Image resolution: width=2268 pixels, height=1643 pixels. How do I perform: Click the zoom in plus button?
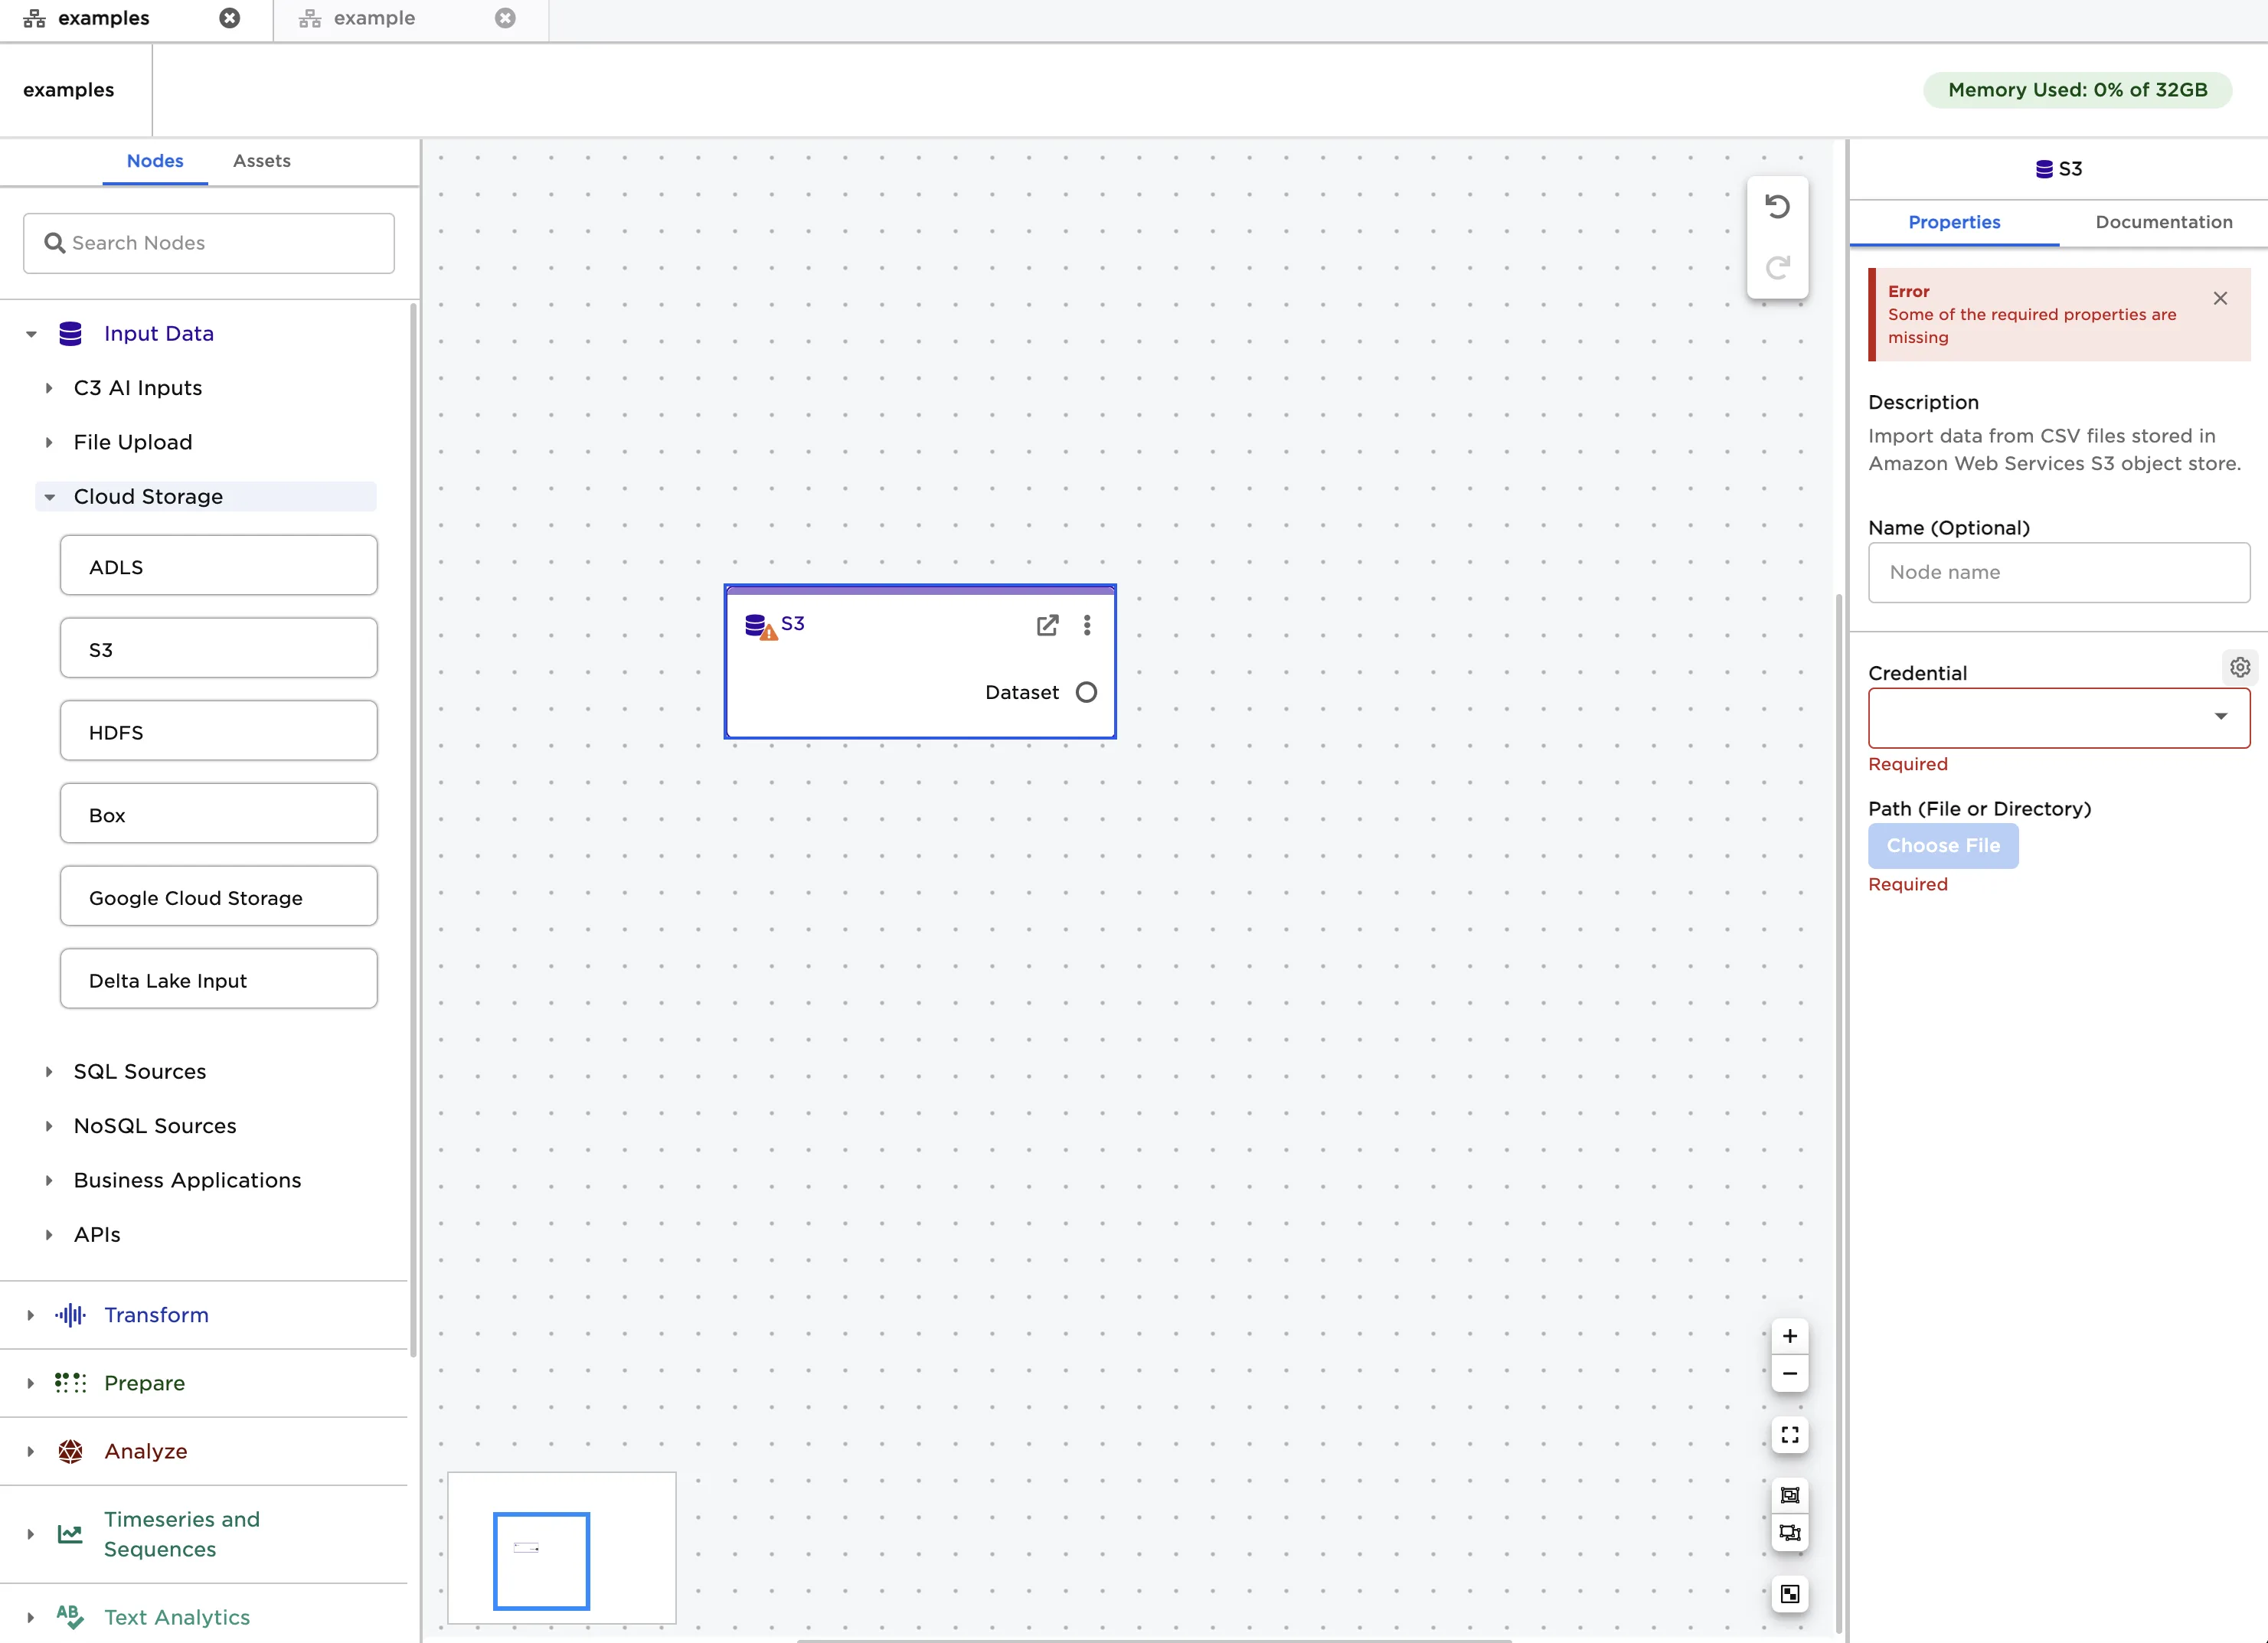[1789, 1336]
